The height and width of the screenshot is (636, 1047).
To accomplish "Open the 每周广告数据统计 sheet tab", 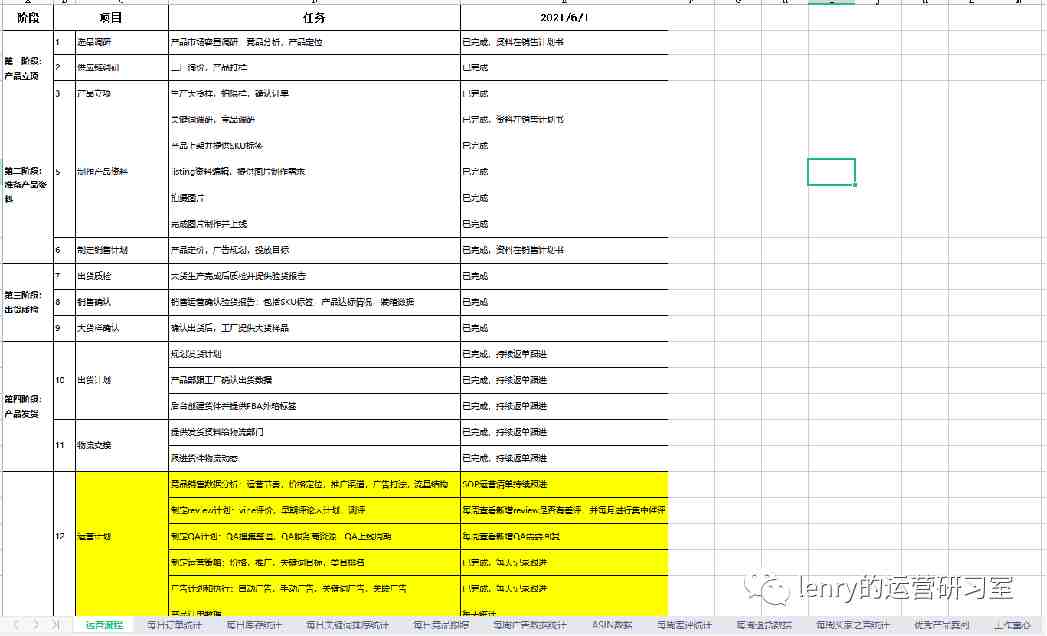I will pos(530,625).
